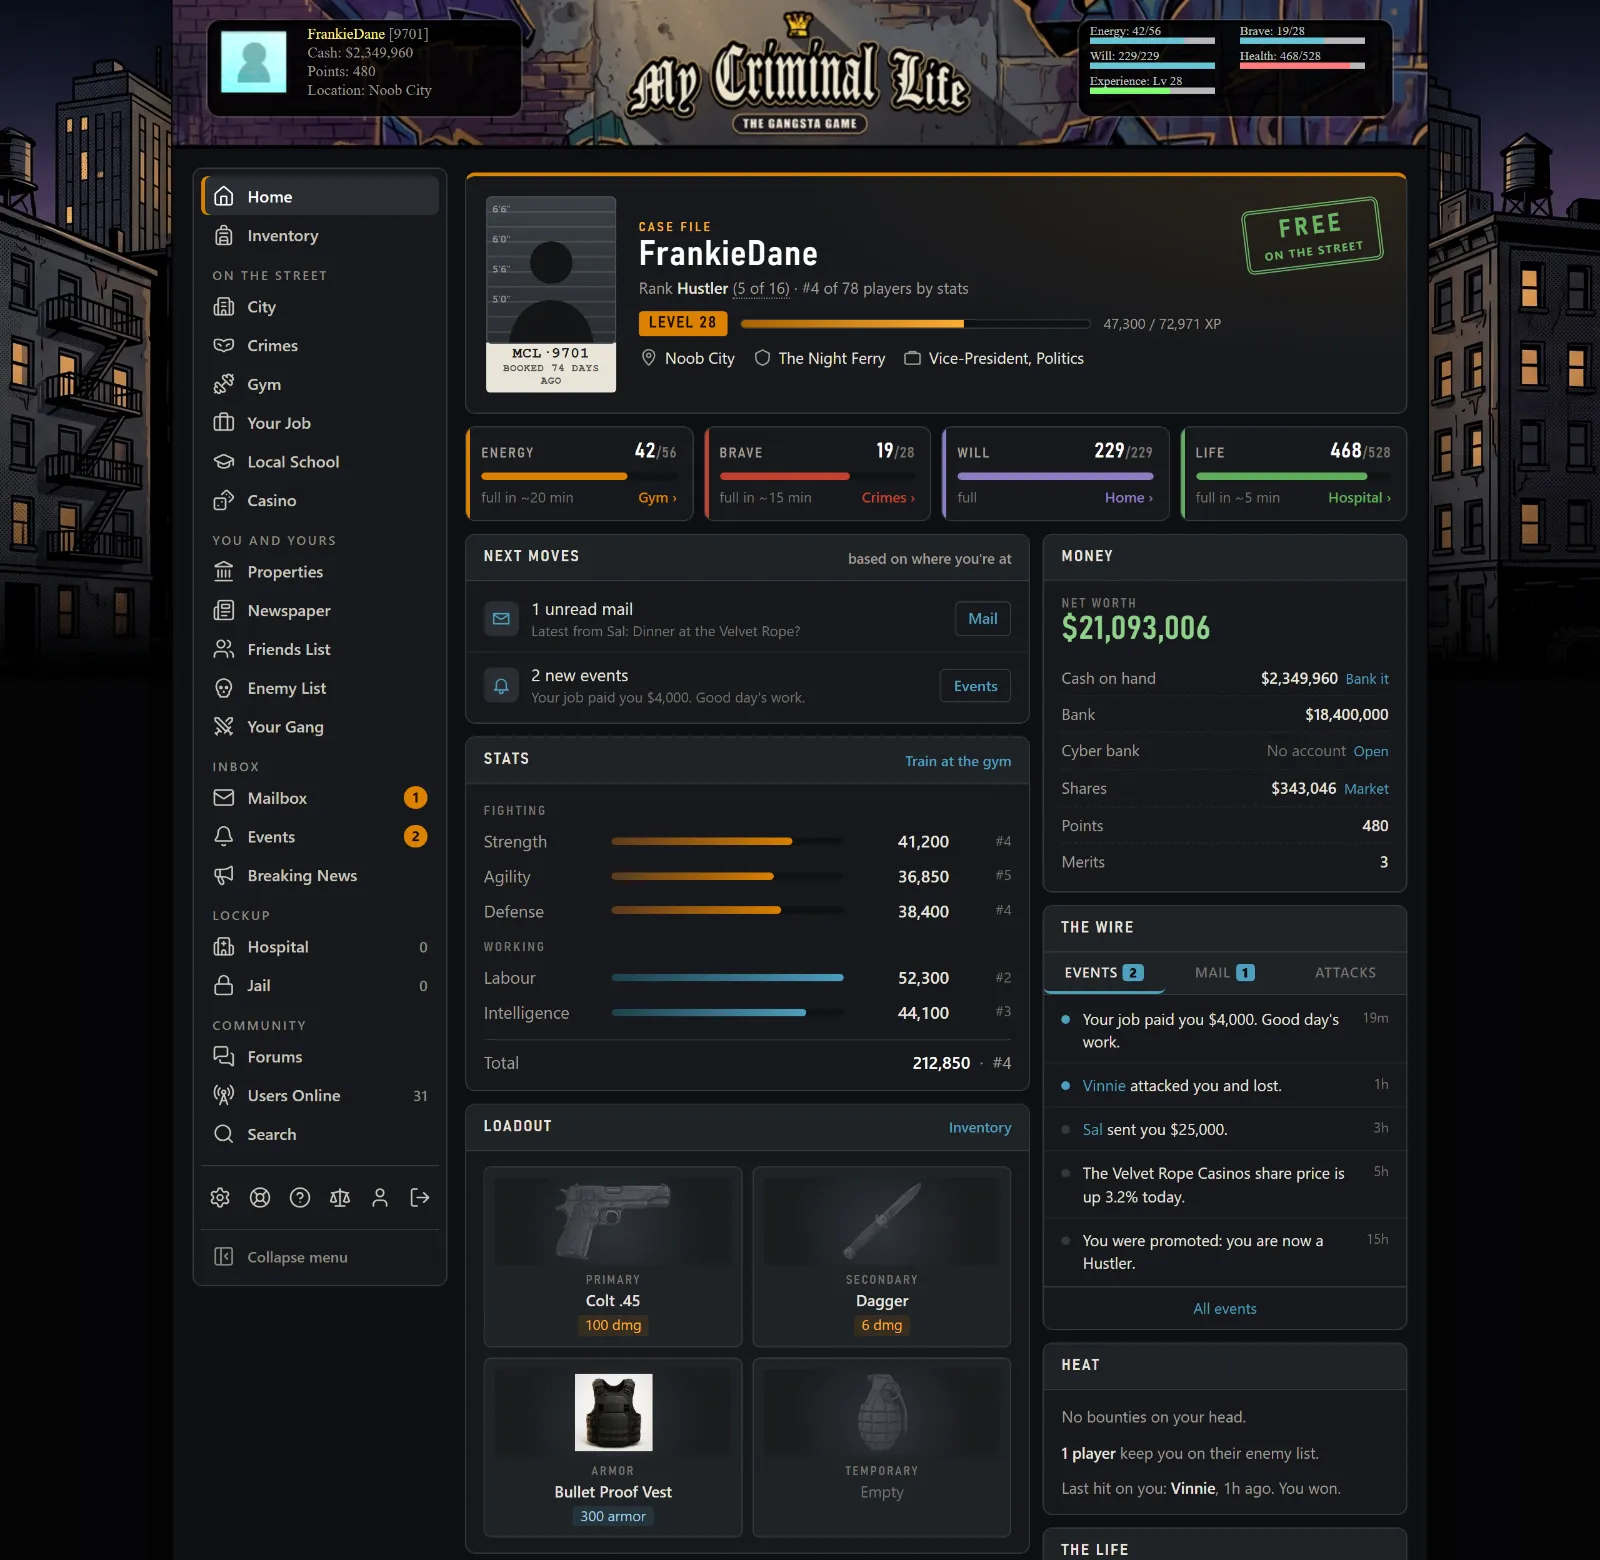Viewport: 1600px width, 1560px height.
Task: Switch to the Attacks tab in The Wire
Action: (1345, 972)
